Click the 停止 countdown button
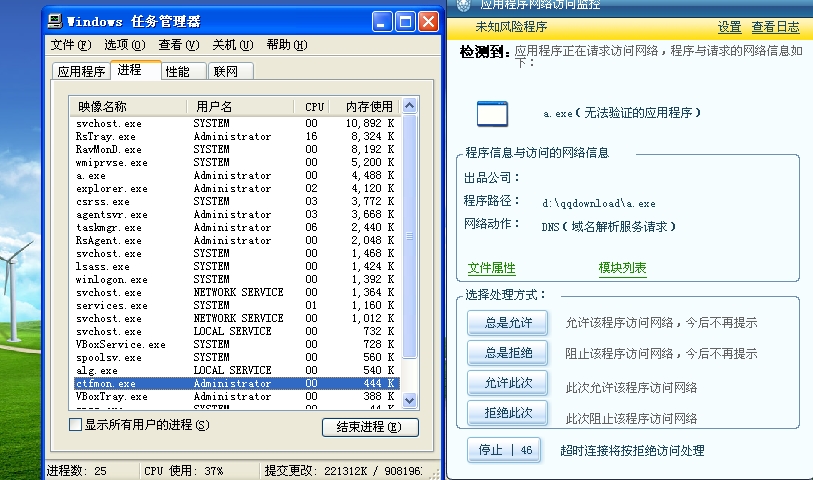The image size is (813, 480). coord(504,450)
